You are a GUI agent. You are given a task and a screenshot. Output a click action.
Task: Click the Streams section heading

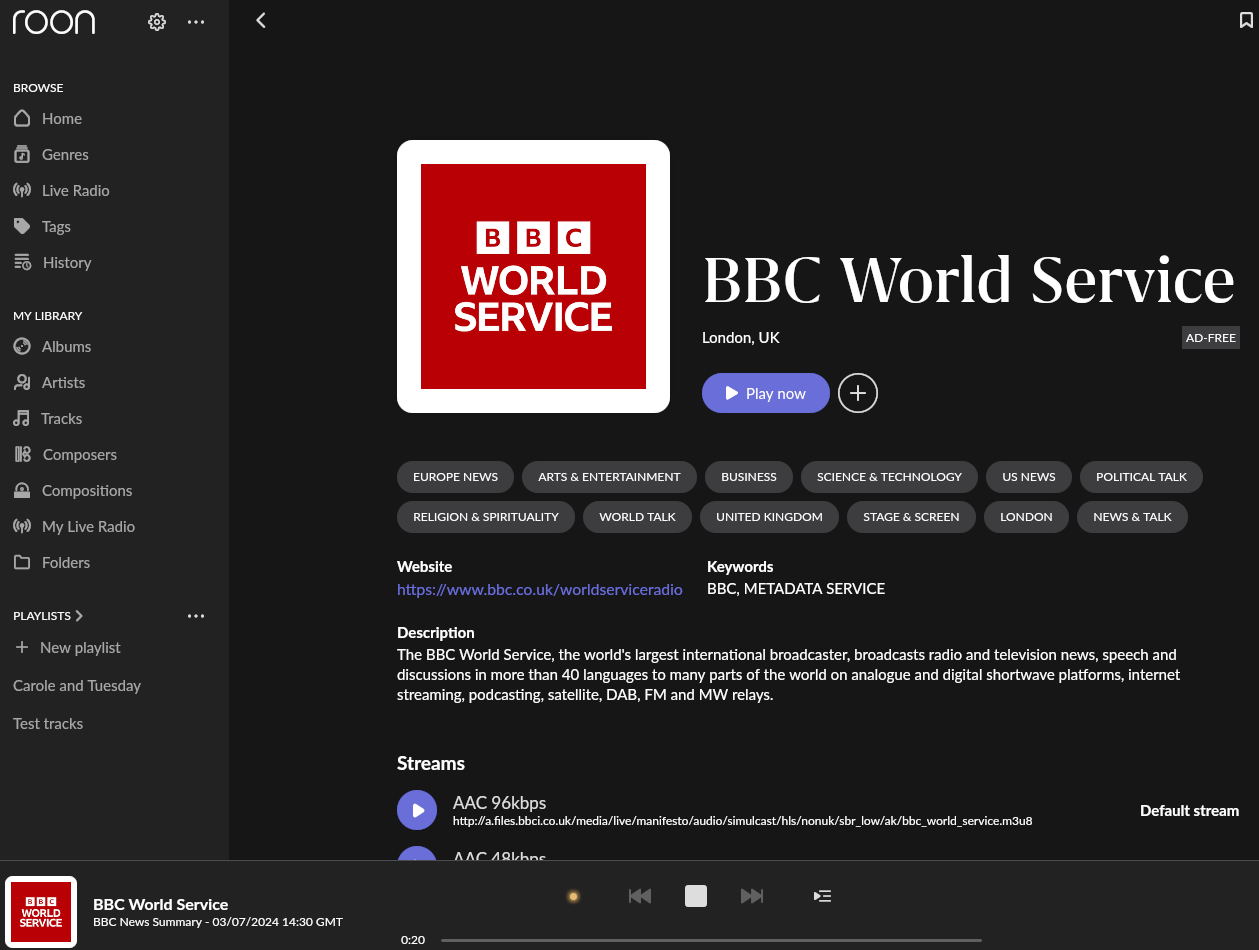coord(431,763)
